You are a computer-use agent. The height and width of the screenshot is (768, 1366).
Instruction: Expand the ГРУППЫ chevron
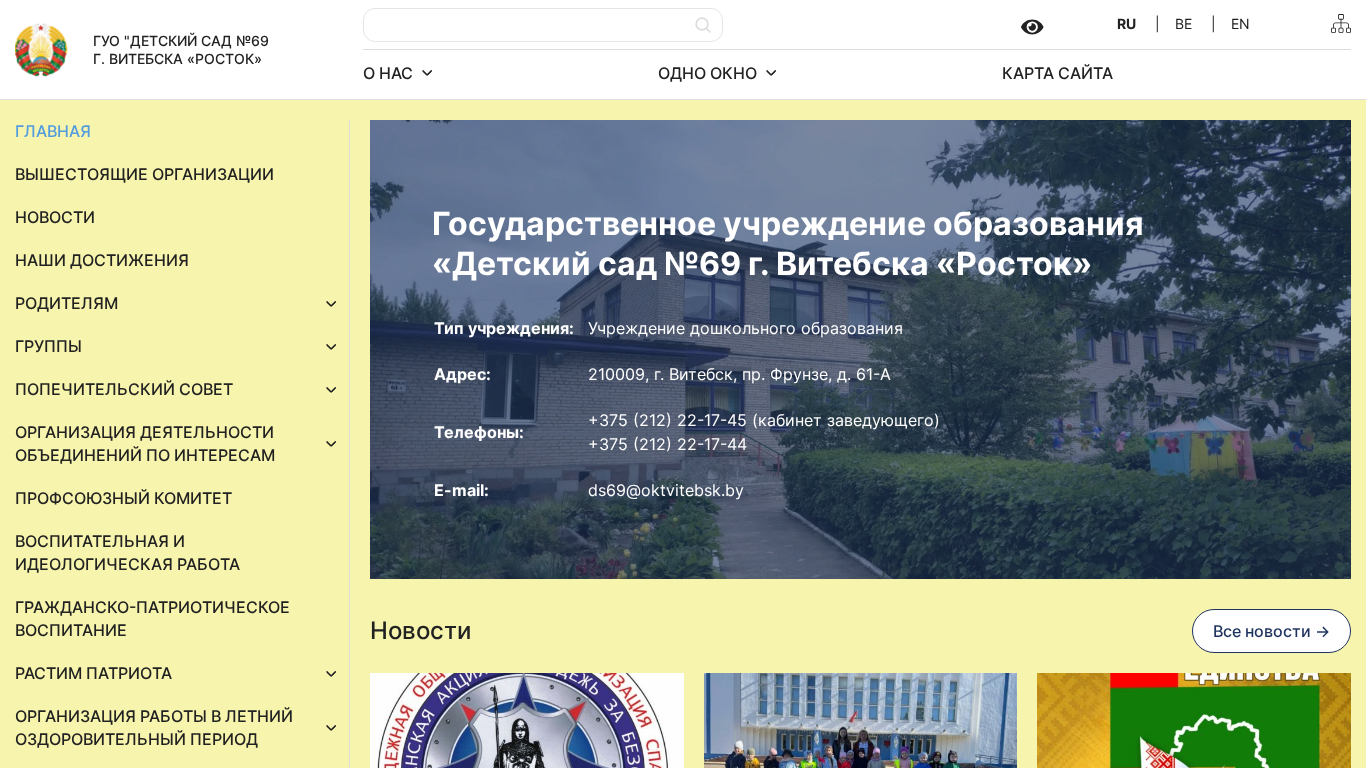point(331,347)
